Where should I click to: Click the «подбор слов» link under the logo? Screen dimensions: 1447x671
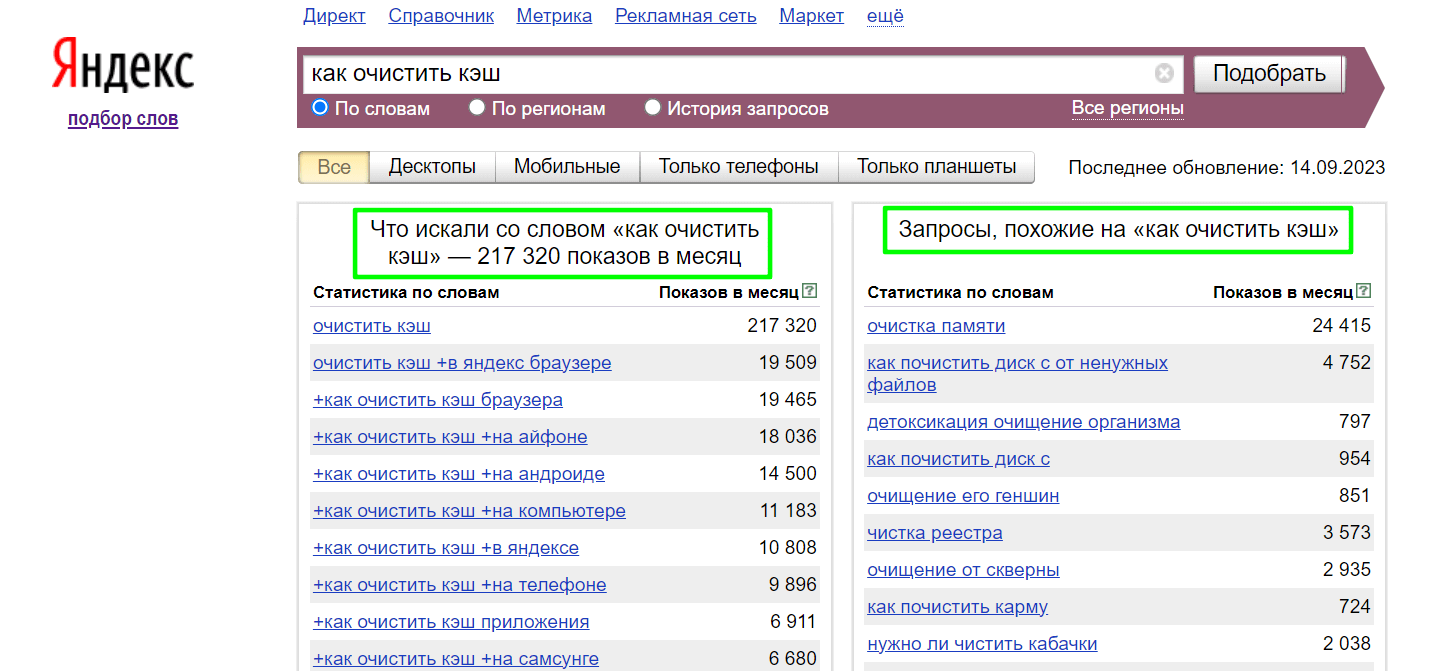click(123, 119)
